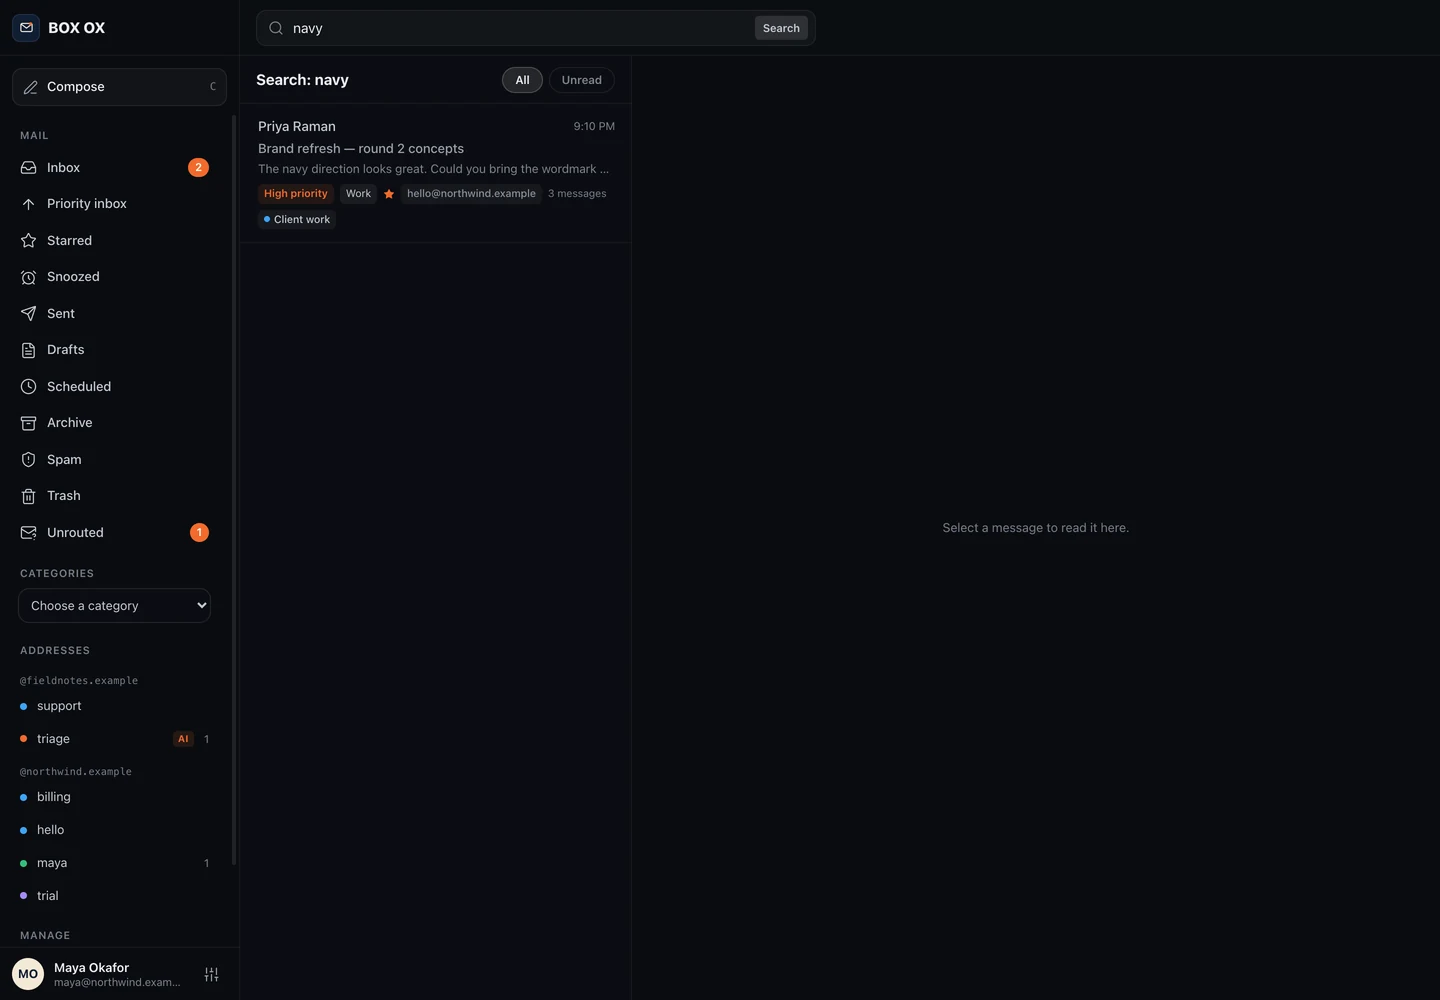Click the BOX OX mail logo icon
This screenshot has height=1000, width=1440.
click(x=26, y=28)
